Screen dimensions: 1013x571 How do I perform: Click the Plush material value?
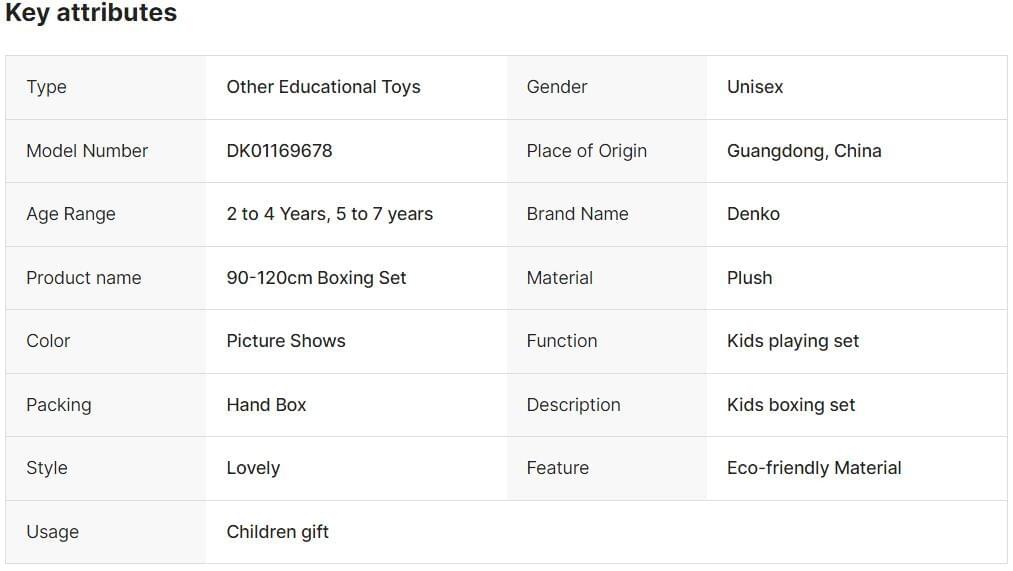[x=749, y=278]
